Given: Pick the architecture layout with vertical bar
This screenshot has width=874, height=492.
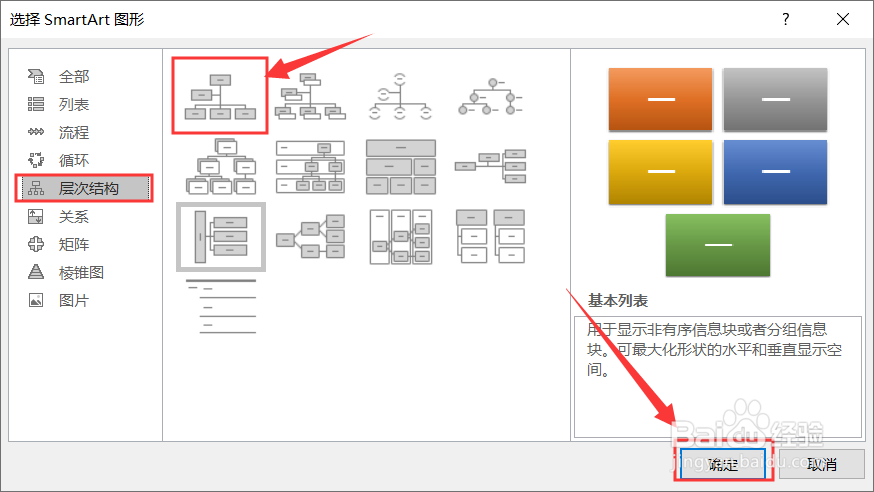Looking at the screenshot, I should 221,237.
